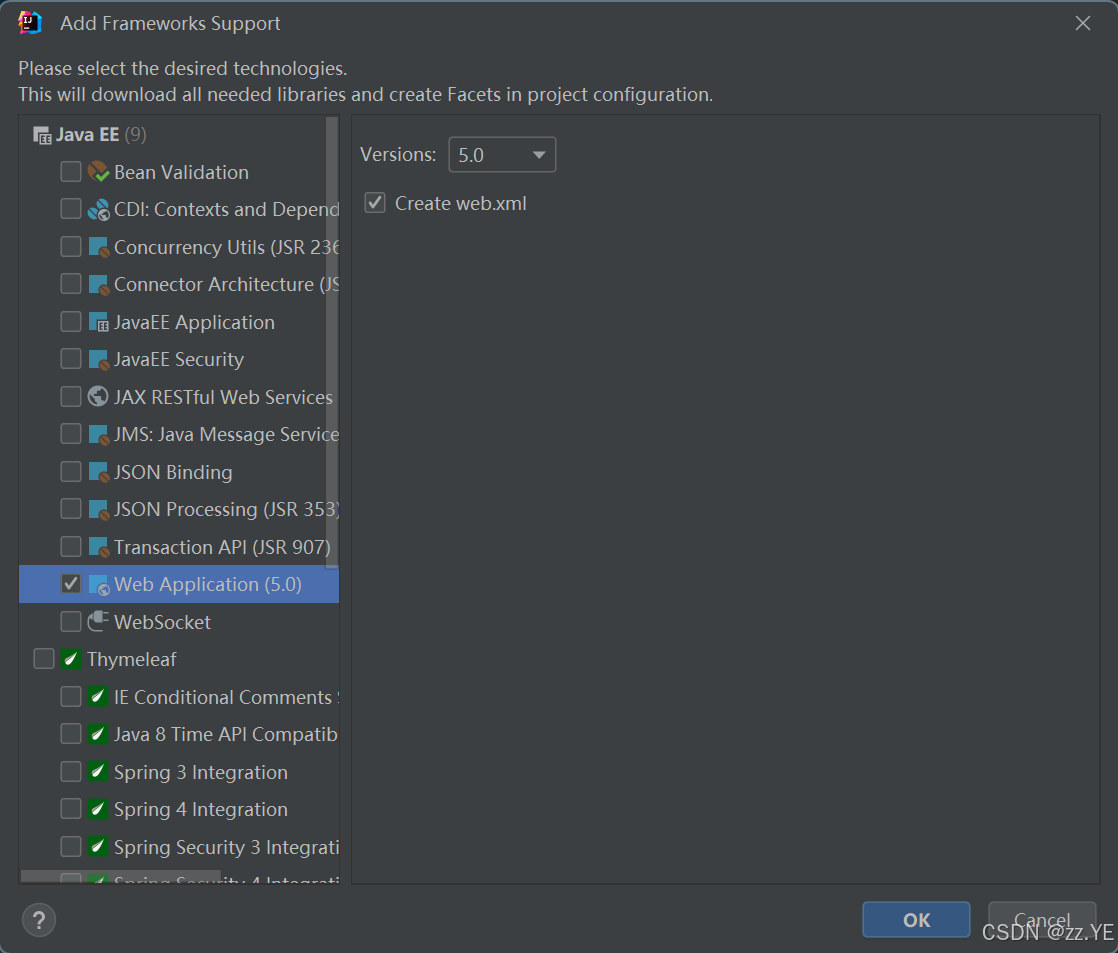Click the vertical scrollbar of the framework list
The image size is (1118, 953).
(x=332, y=342)
